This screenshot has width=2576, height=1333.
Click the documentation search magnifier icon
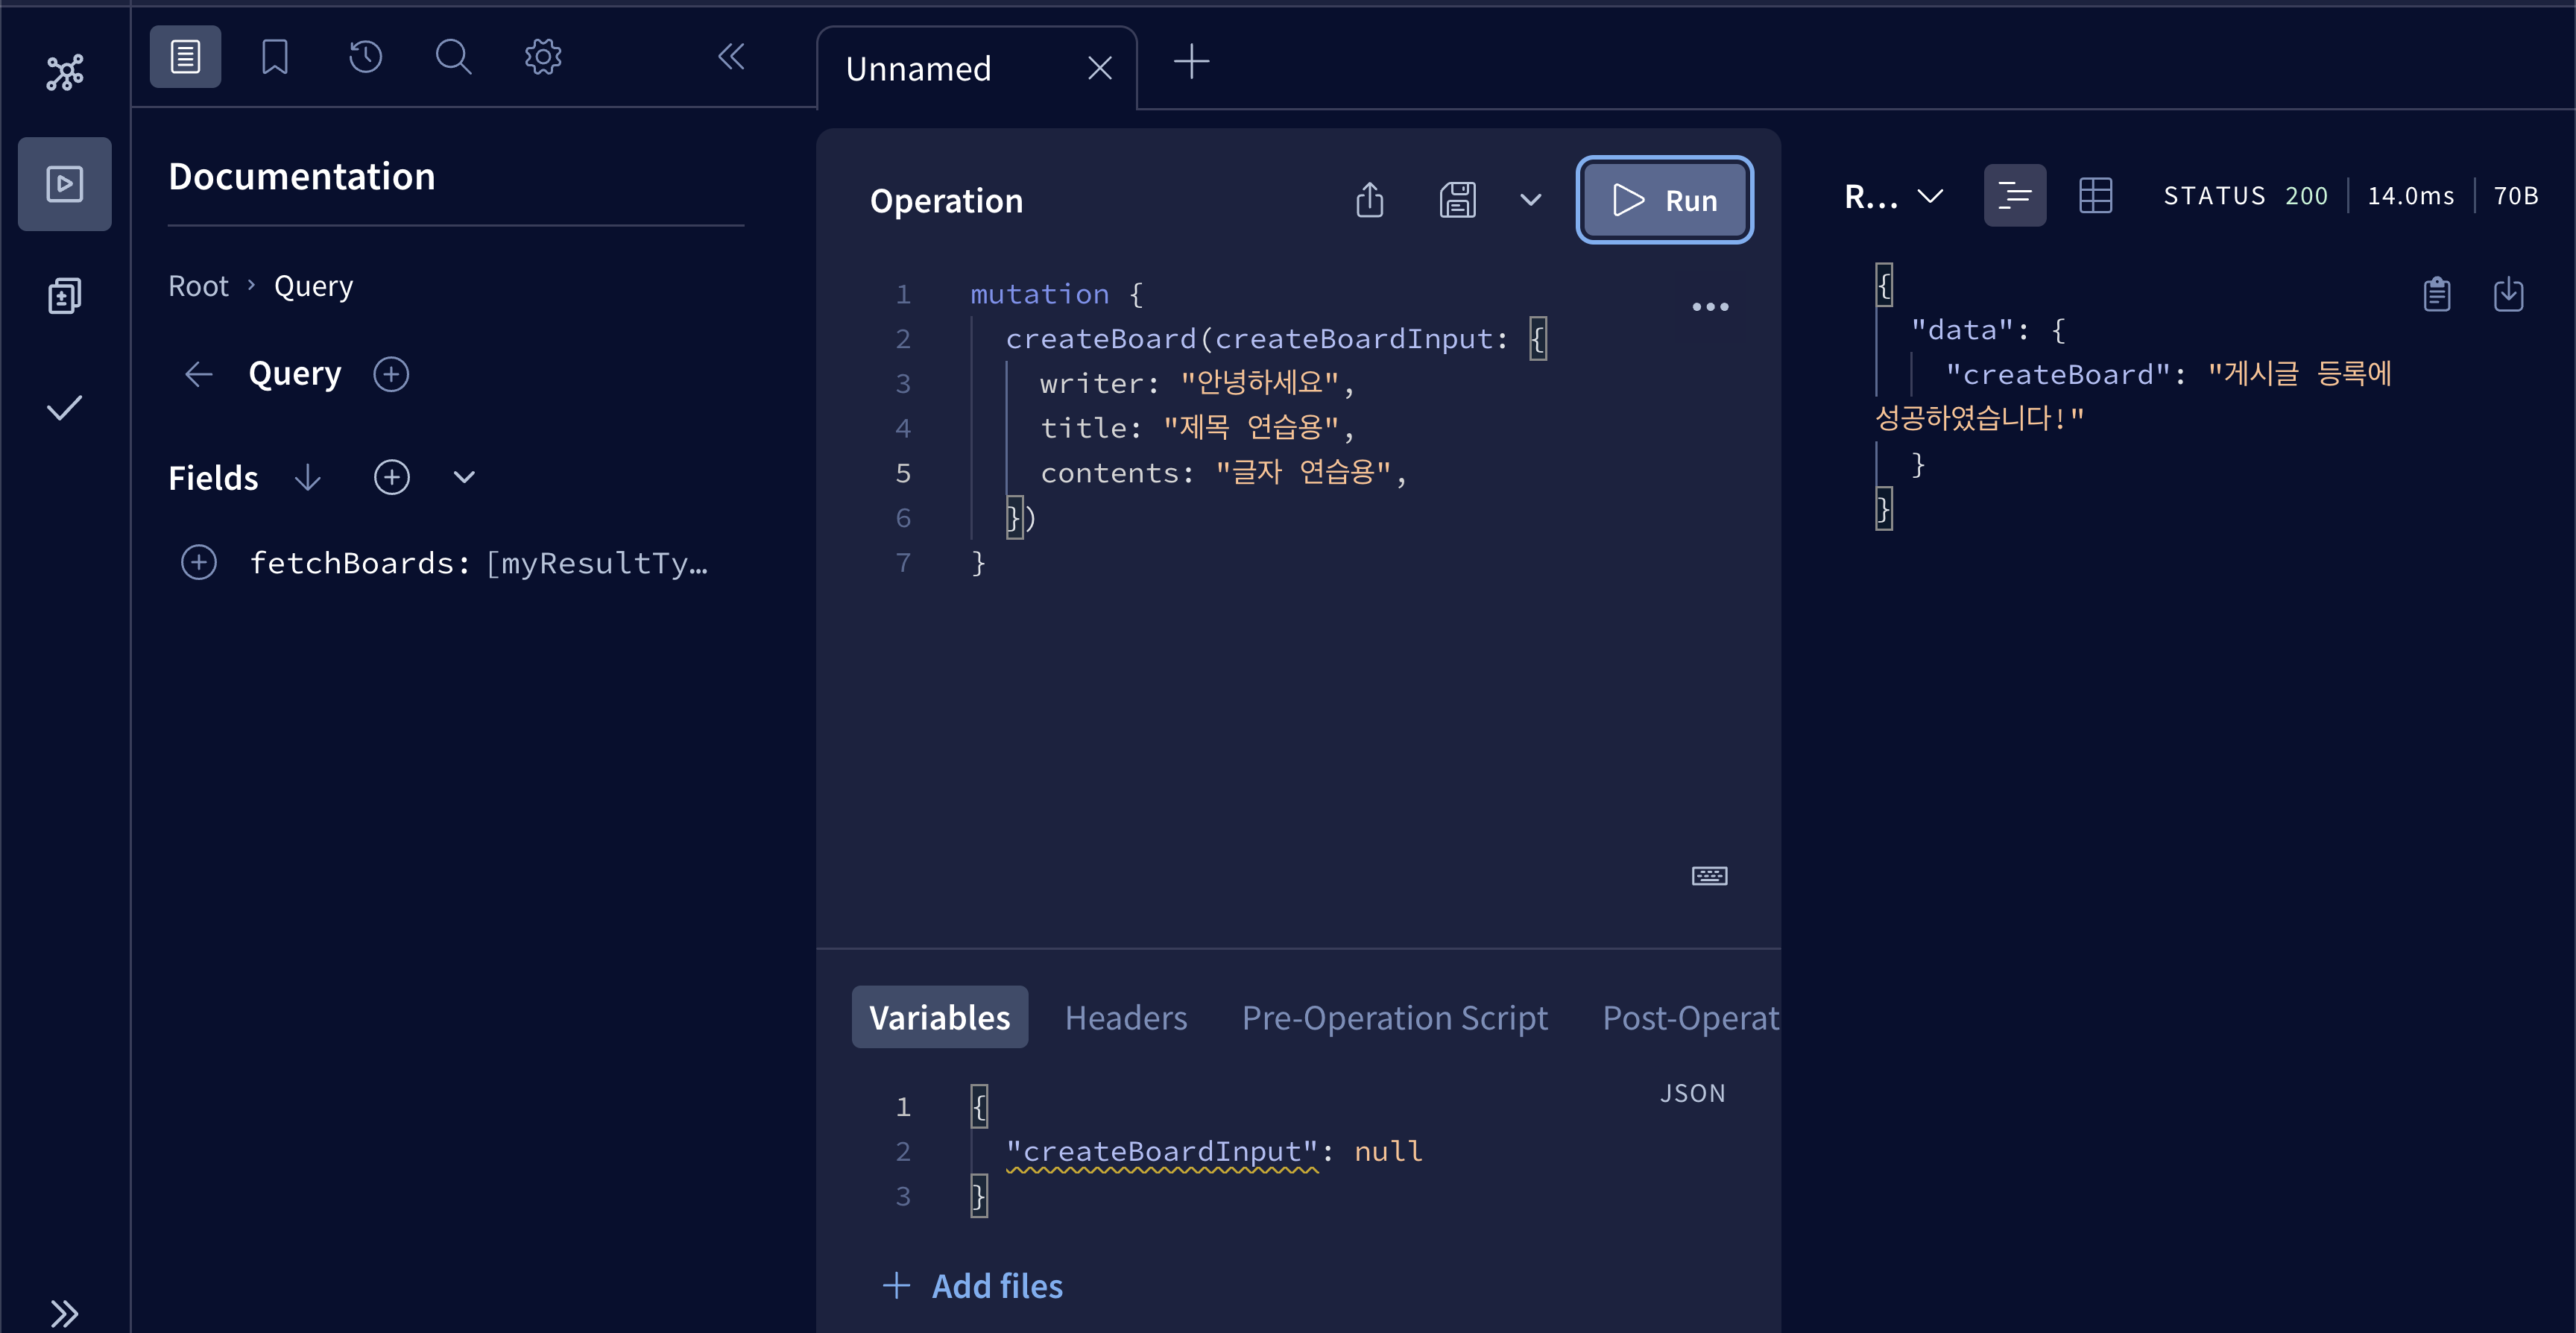coord(453,57)
